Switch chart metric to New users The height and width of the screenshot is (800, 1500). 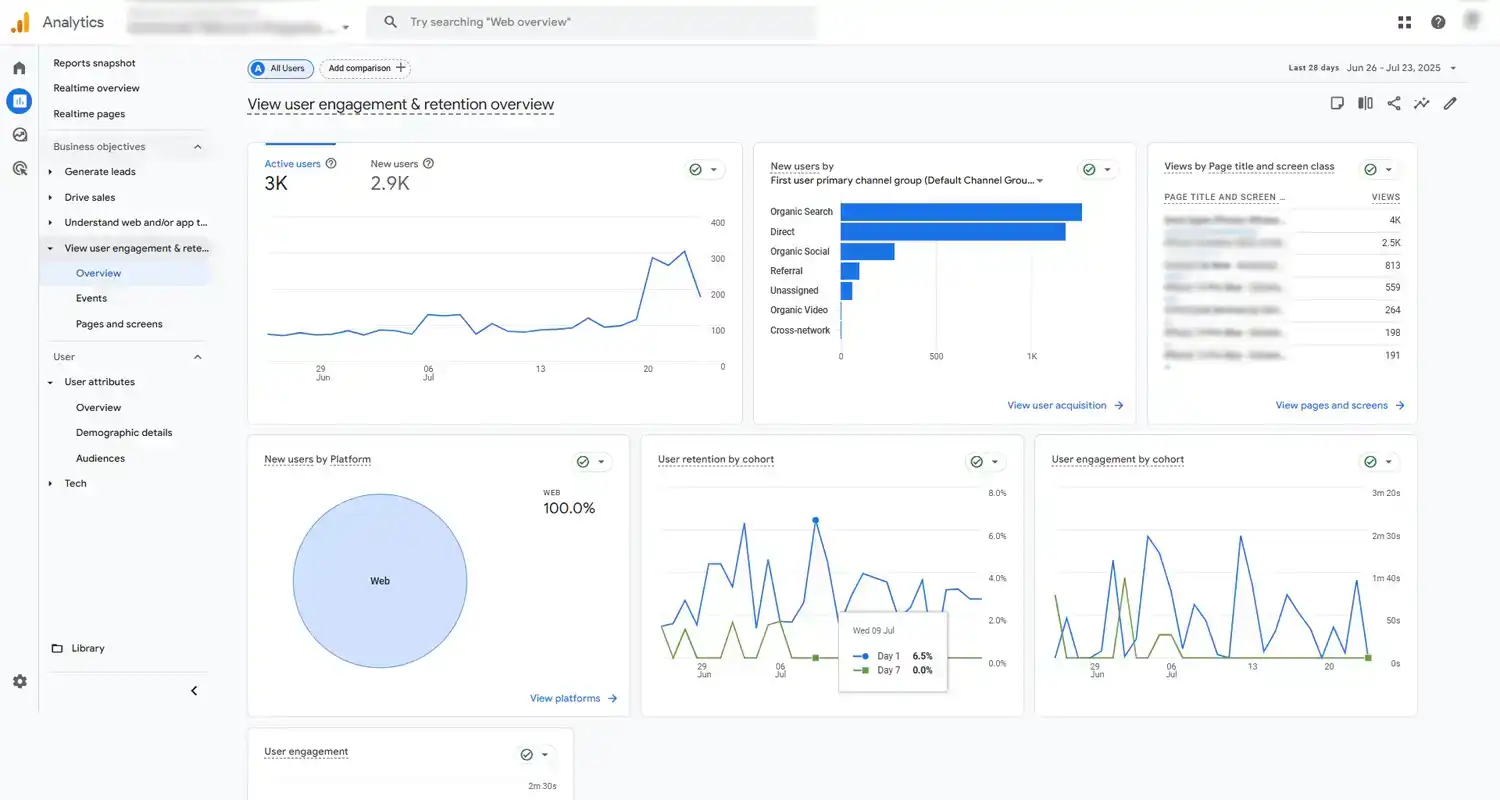click(394, 163)
